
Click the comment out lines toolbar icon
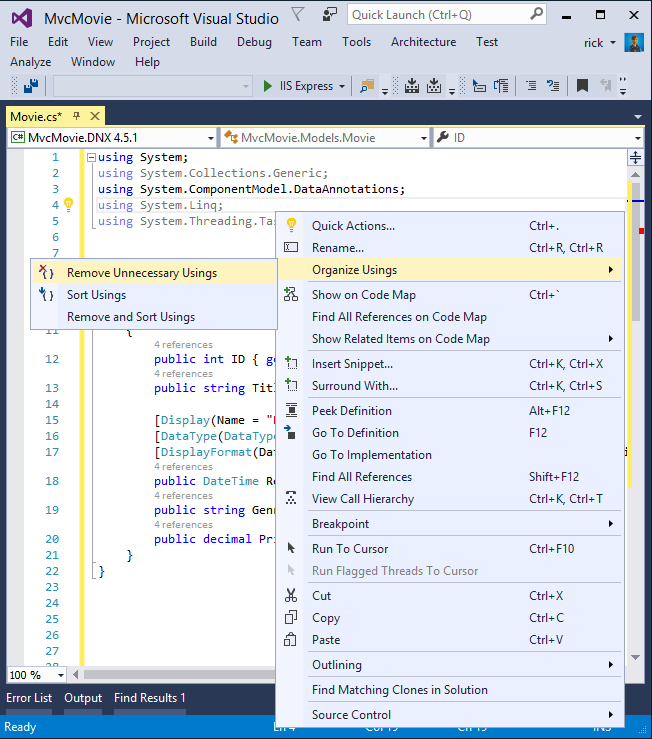[530, 86]
